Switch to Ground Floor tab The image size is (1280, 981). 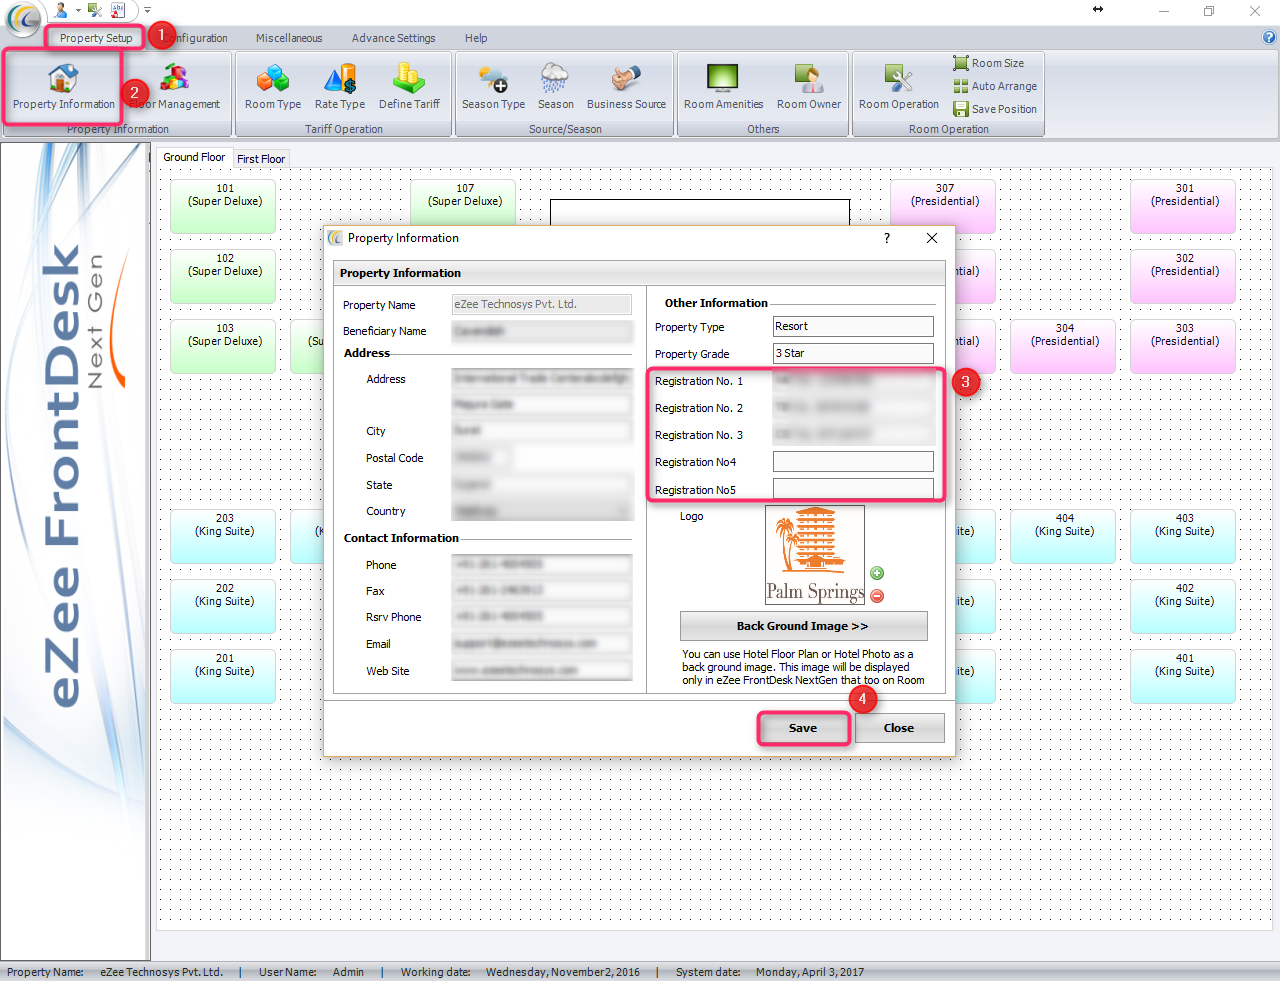tap(194, 157)
